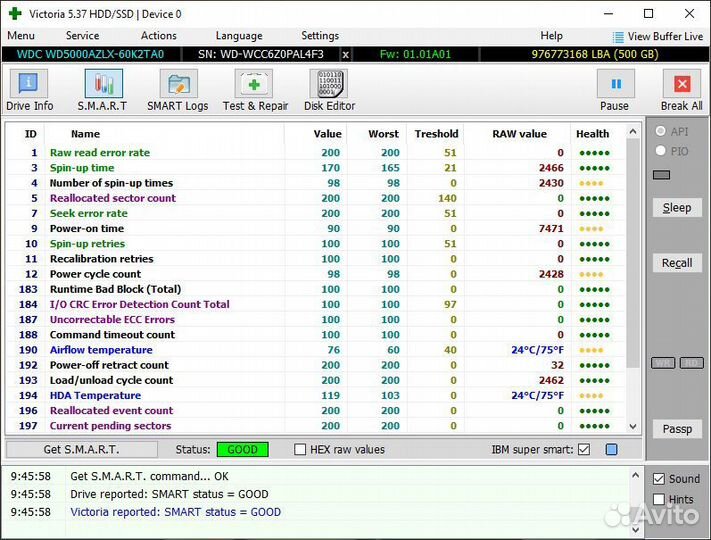Select the Power-on time row
Image resolution: width=711 pixels, height=540 pixels.
click(x=316, y=229)
